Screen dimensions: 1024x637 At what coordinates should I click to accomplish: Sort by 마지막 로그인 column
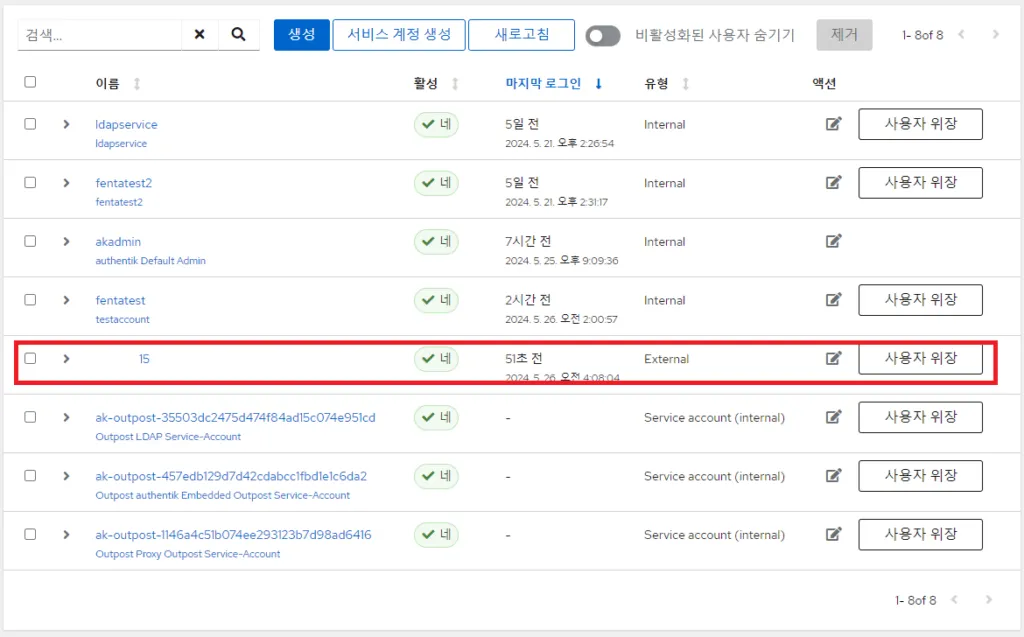click(543, 84)
